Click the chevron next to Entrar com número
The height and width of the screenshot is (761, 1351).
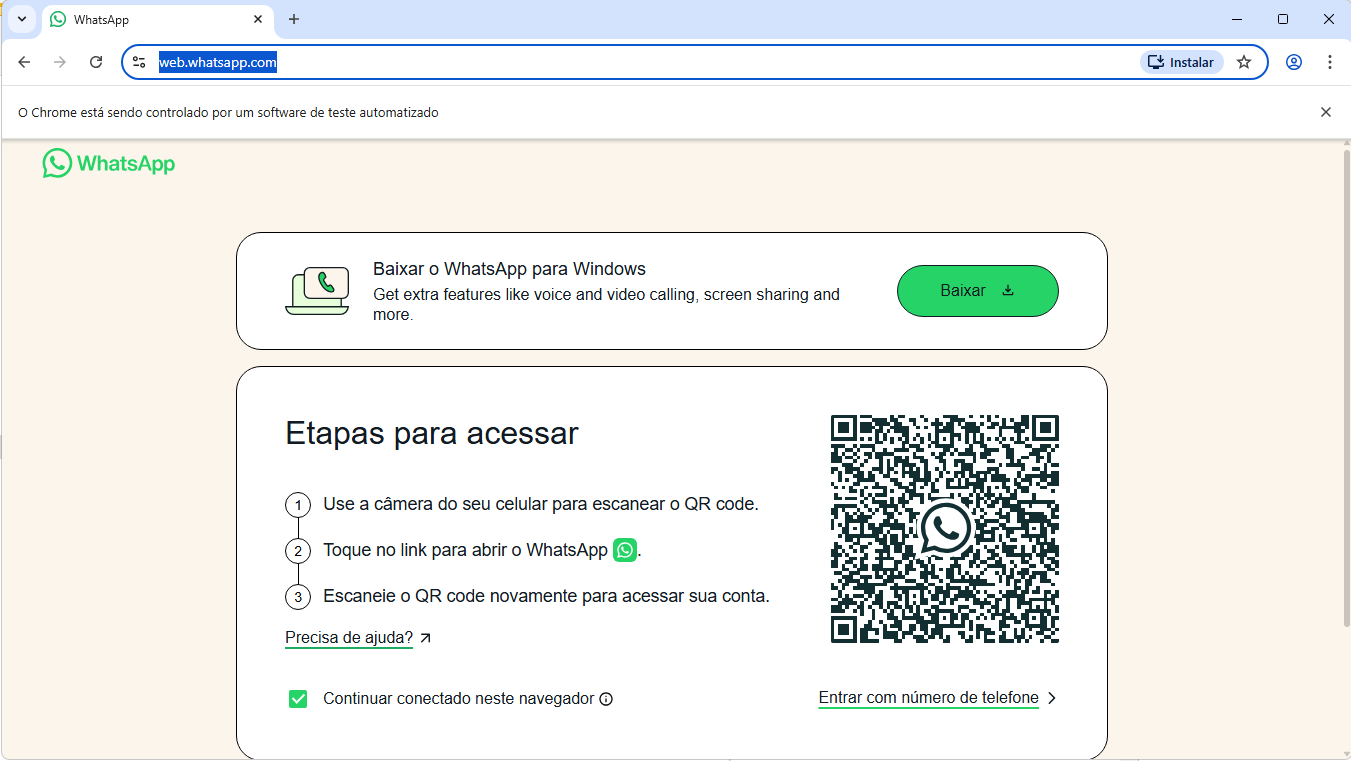coord(1052,698)
